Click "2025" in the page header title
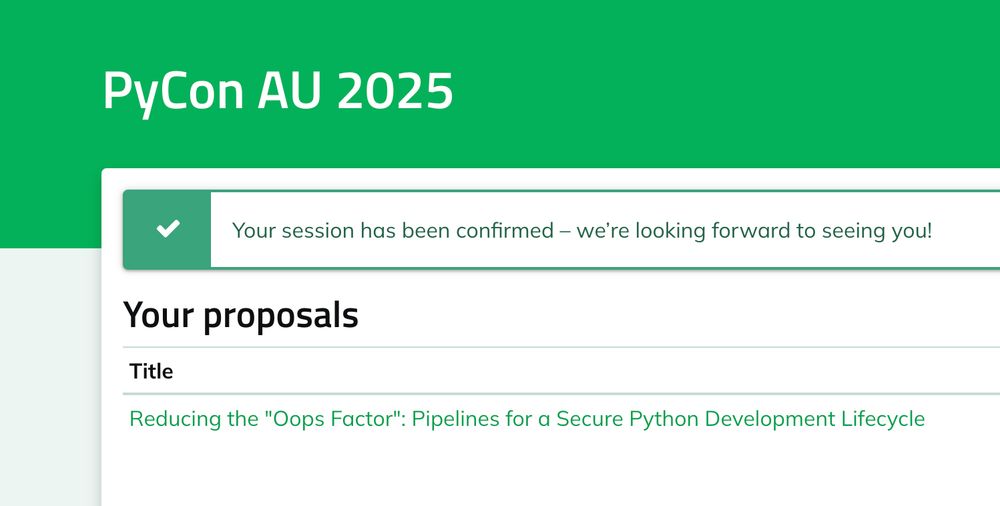Viewport: 1000px width, 506px height. (x=395, y=91)
